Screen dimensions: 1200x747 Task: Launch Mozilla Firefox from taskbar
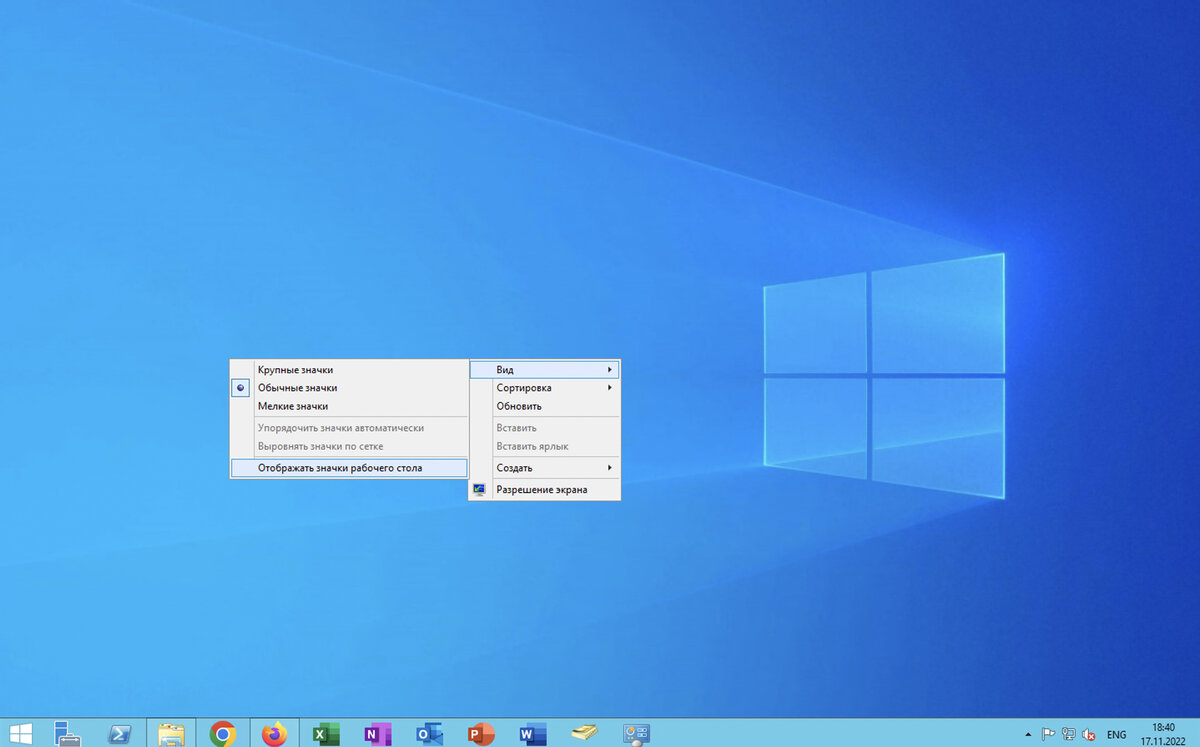tap(273, 734)
